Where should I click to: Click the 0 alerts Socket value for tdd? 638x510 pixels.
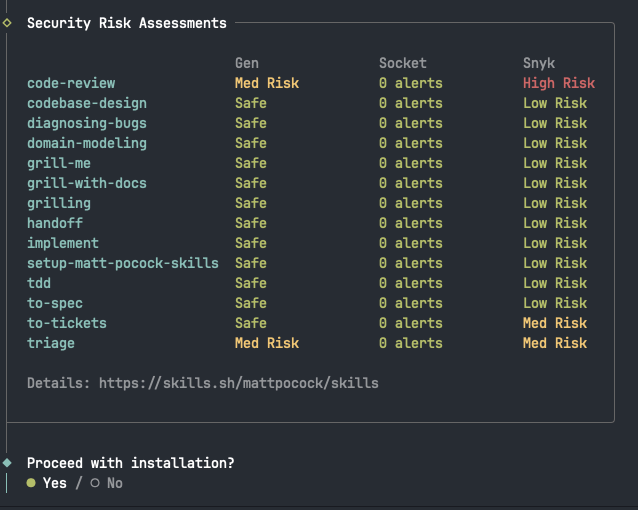pos(411,283)
